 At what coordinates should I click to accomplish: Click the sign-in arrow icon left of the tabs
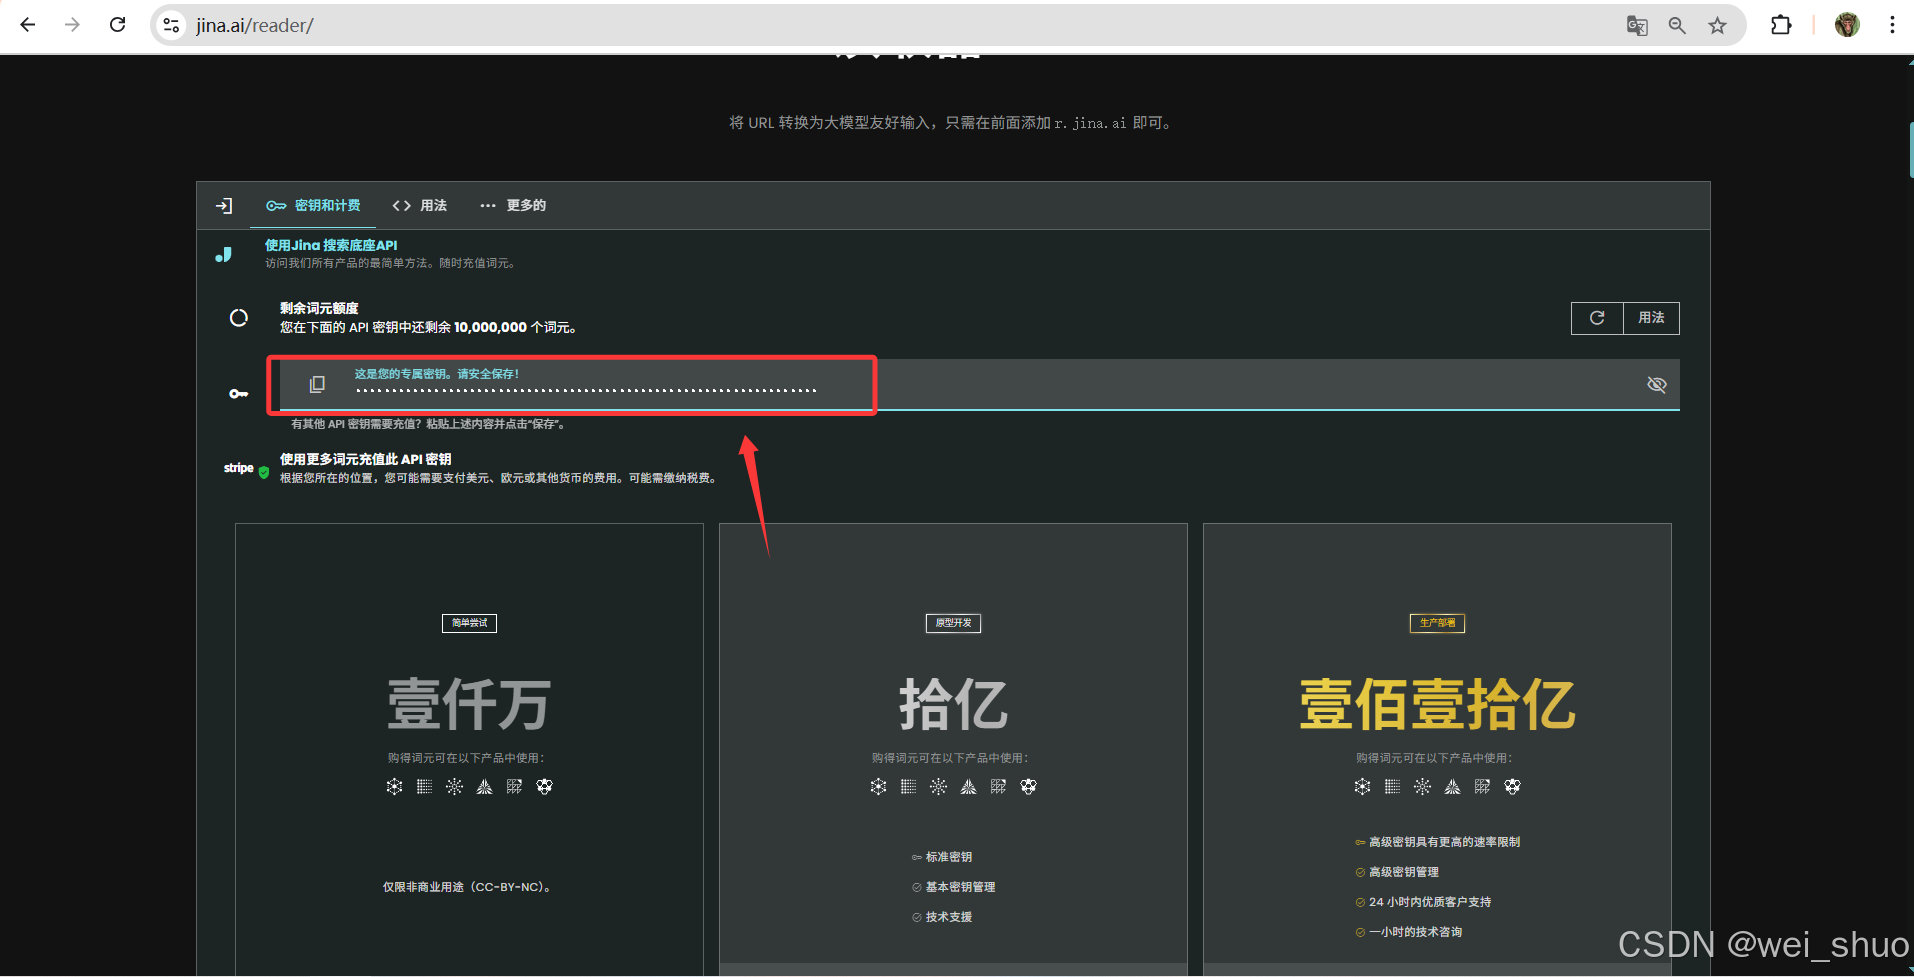[x=224, y=205]
